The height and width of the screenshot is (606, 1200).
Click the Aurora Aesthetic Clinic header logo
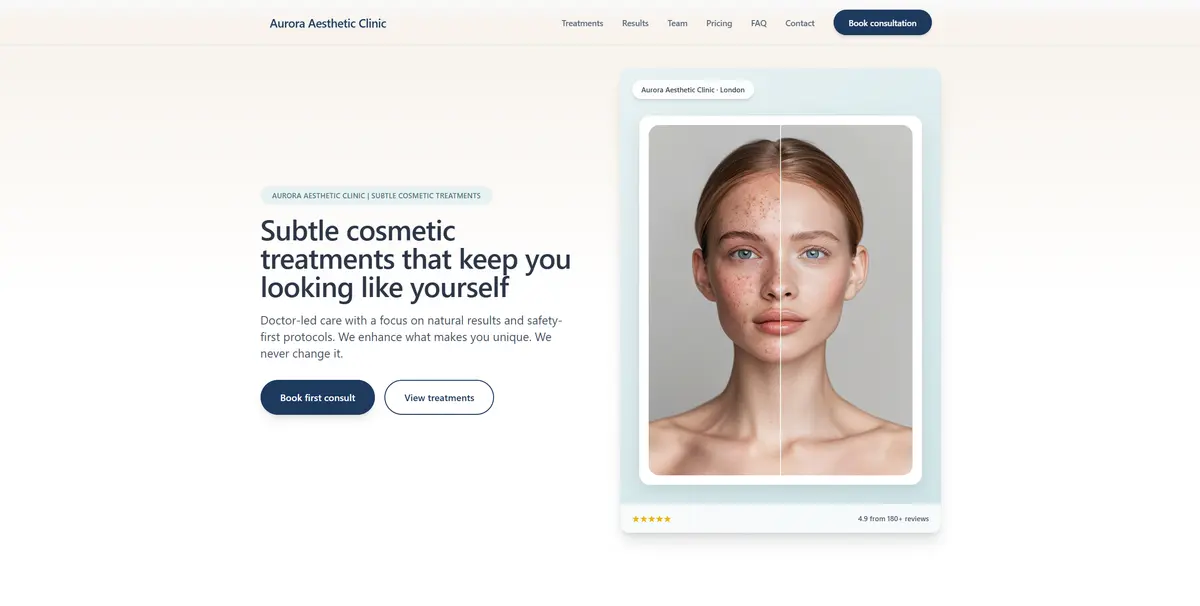pos(328,23)
